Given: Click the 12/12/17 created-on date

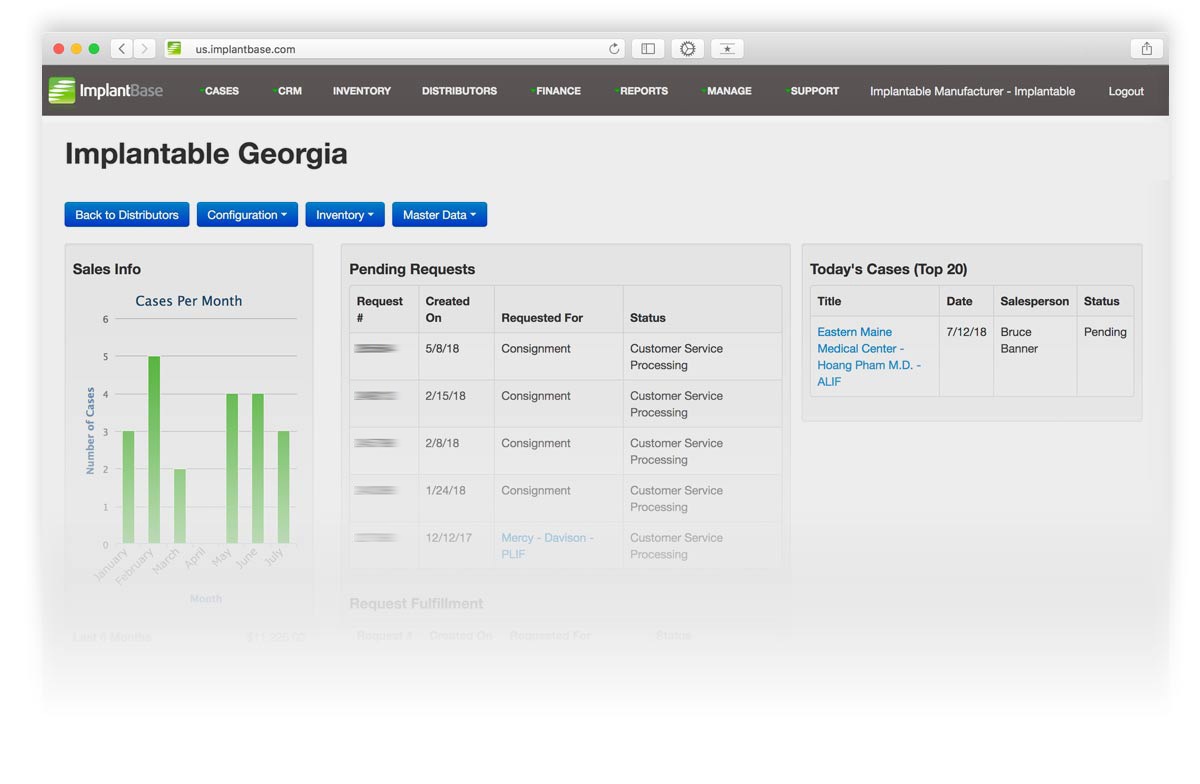Looking at the screenshot, I should pos(449,538).
